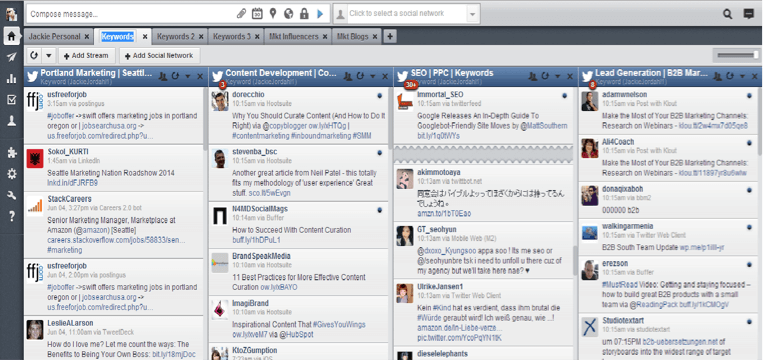Open search with the magnifier icon
Image resolution: width=763 pixels, height=360 pixels.
coord(727,14)
